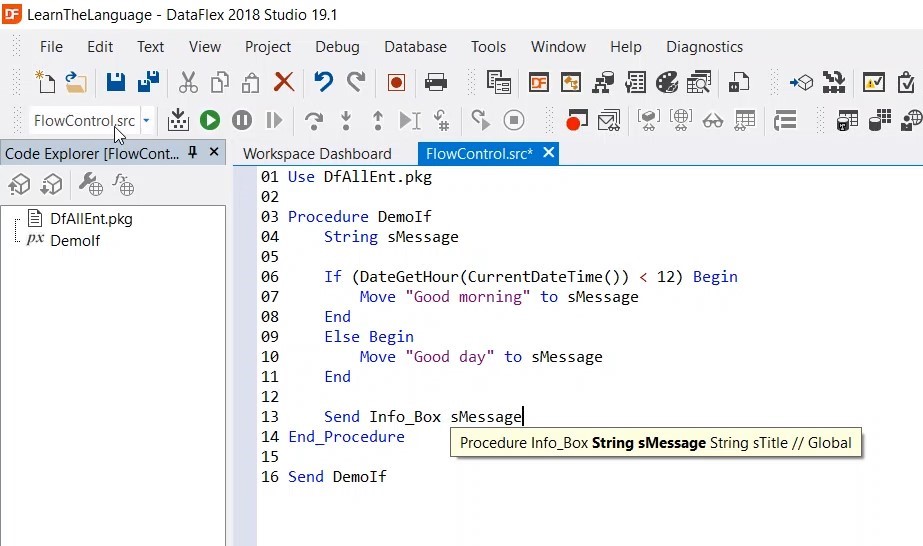Select DfAllEnt.pkg in the Code Explorer tree
The height and width of the screenshot is (546, 923).
91,218
